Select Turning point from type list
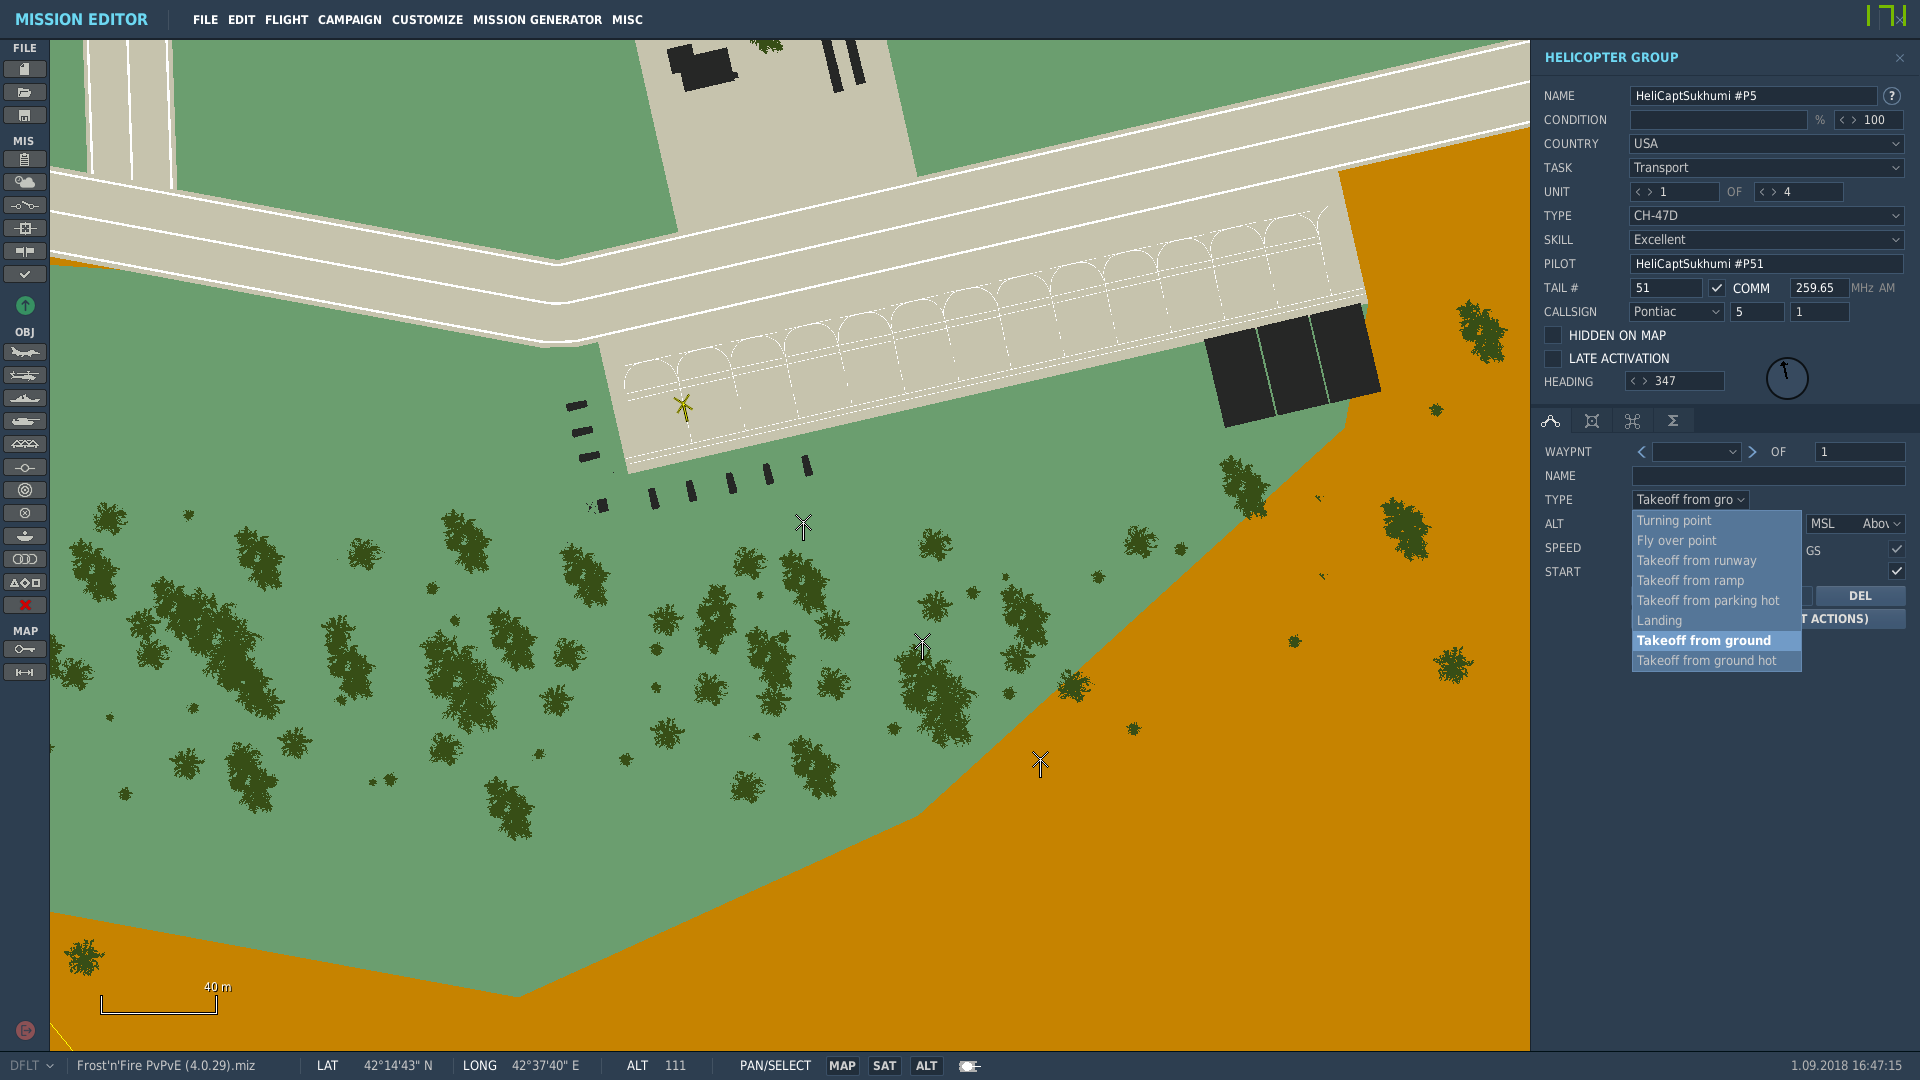Viewport: 1920px width, 1080px height. tap(1716, 521)
